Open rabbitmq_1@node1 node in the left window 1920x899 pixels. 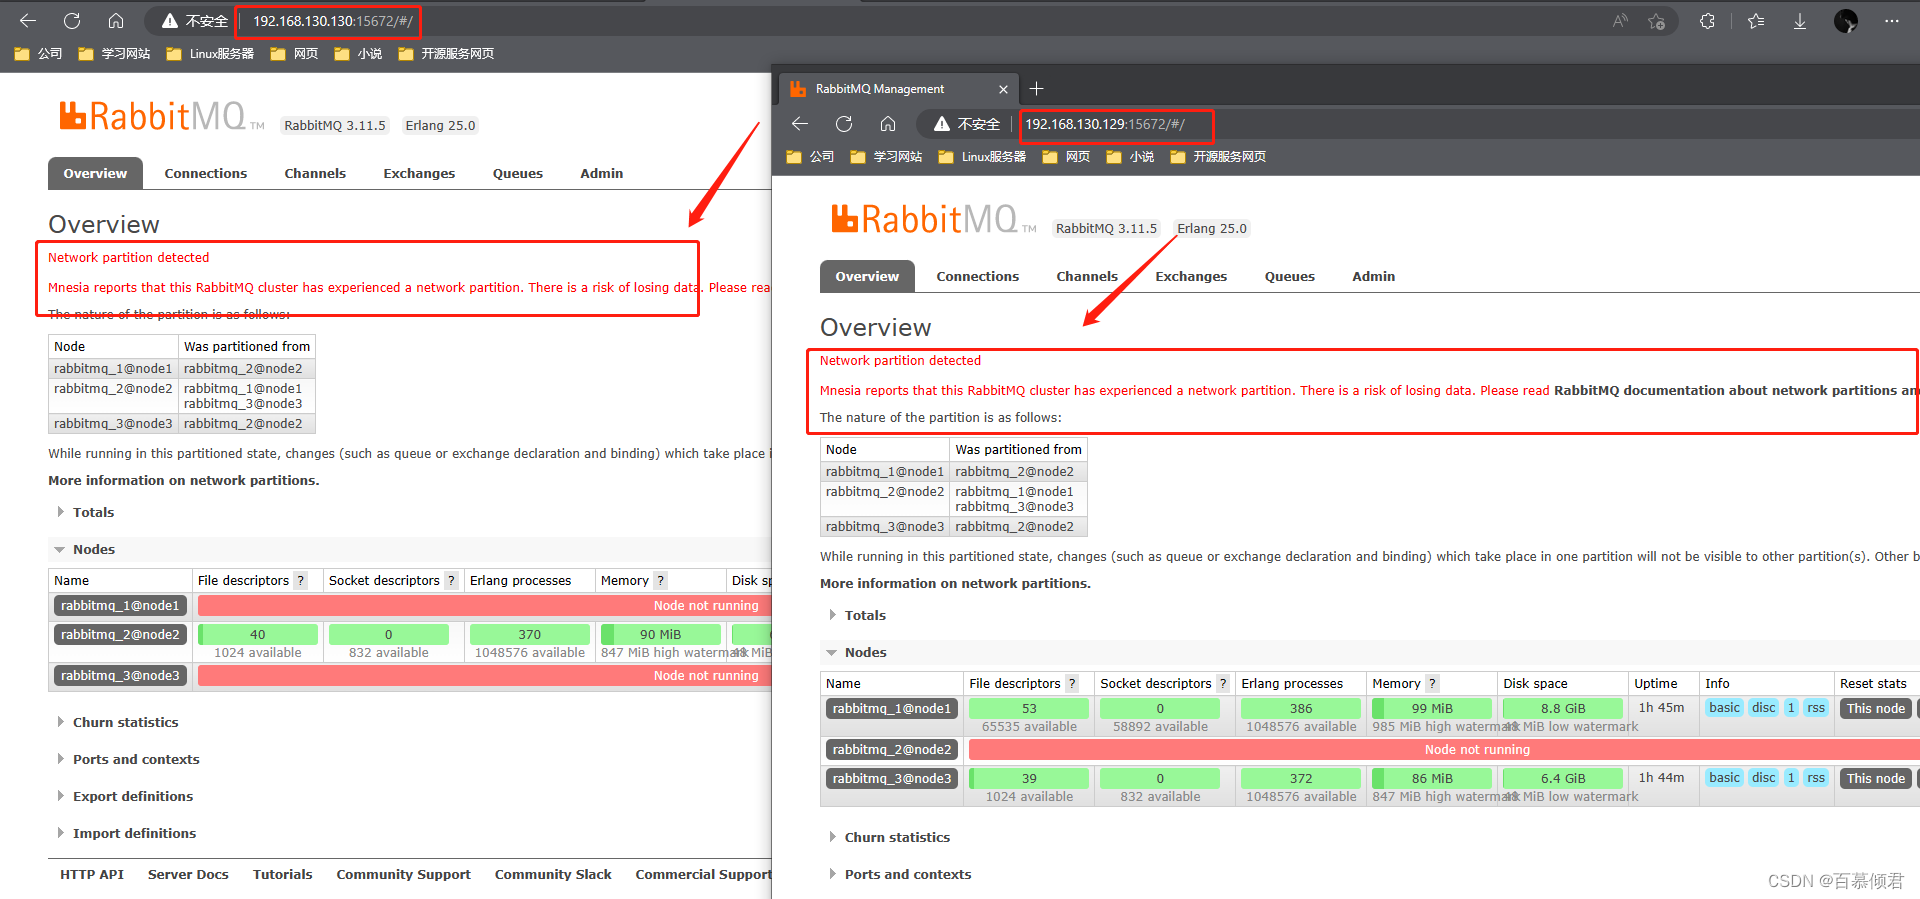point(120,606)
